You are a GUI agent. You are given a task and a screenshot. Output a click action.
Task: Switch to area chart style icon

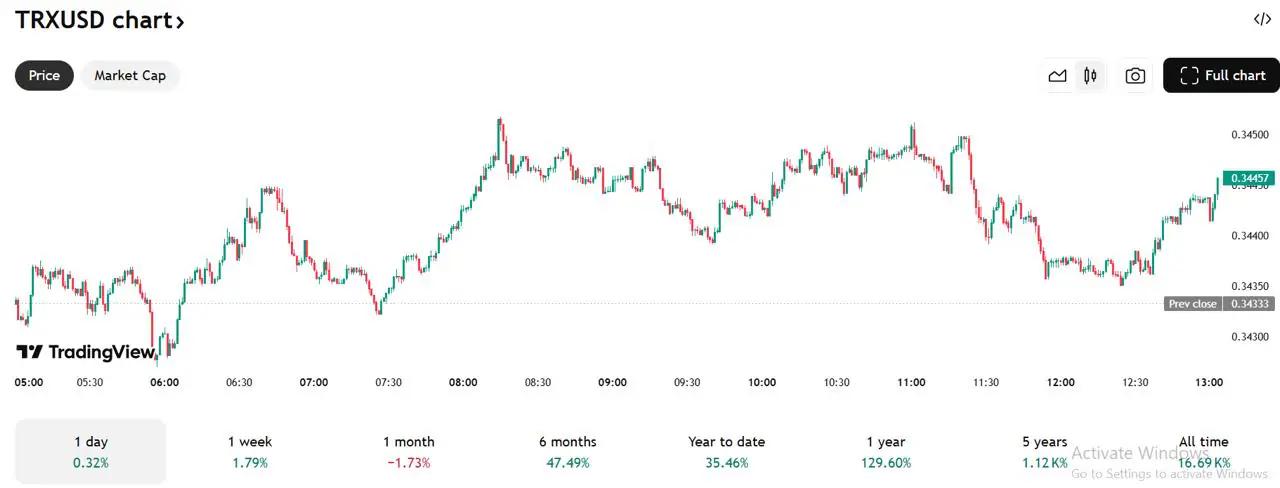(1057, 76)
